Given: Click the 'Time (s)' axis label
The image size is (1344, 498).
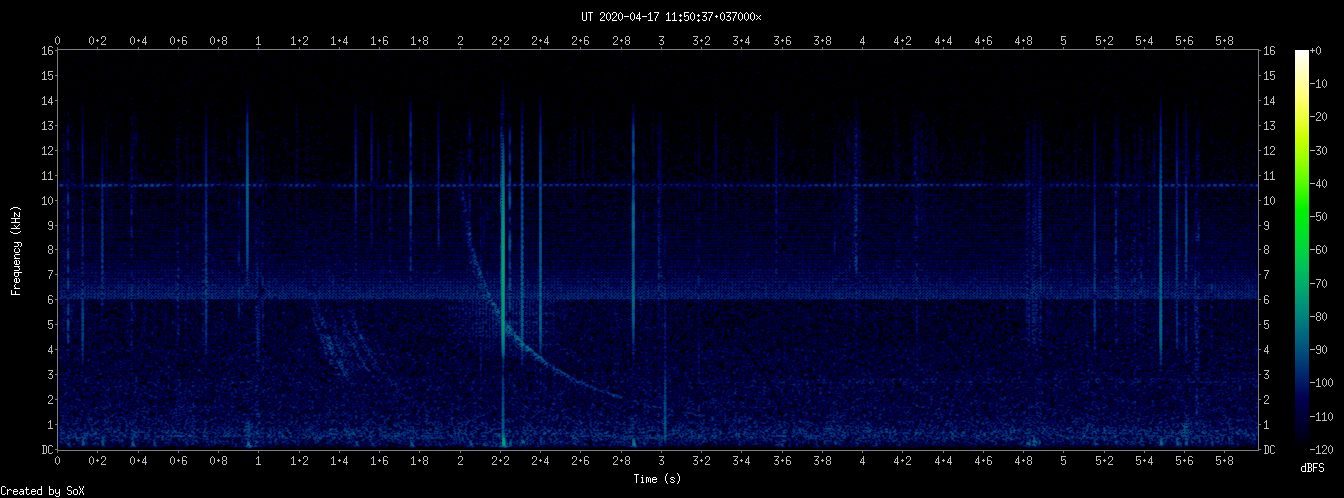Looking at the screenshot, I should (x=657, y=479).
